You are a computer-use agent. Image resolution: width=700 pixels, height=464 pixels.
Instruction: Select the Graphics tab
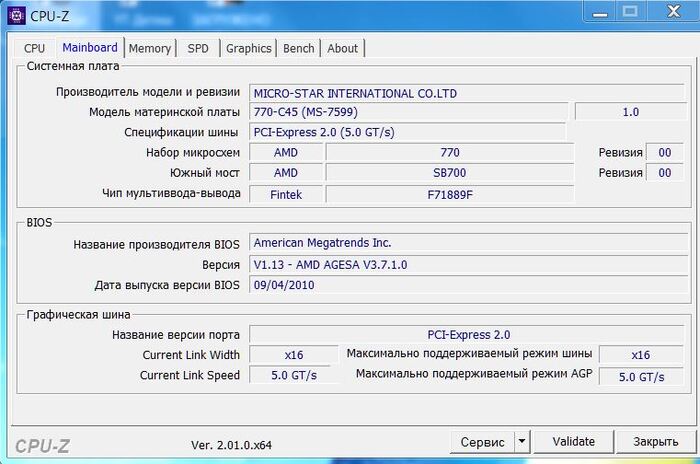tap(248, 48)
